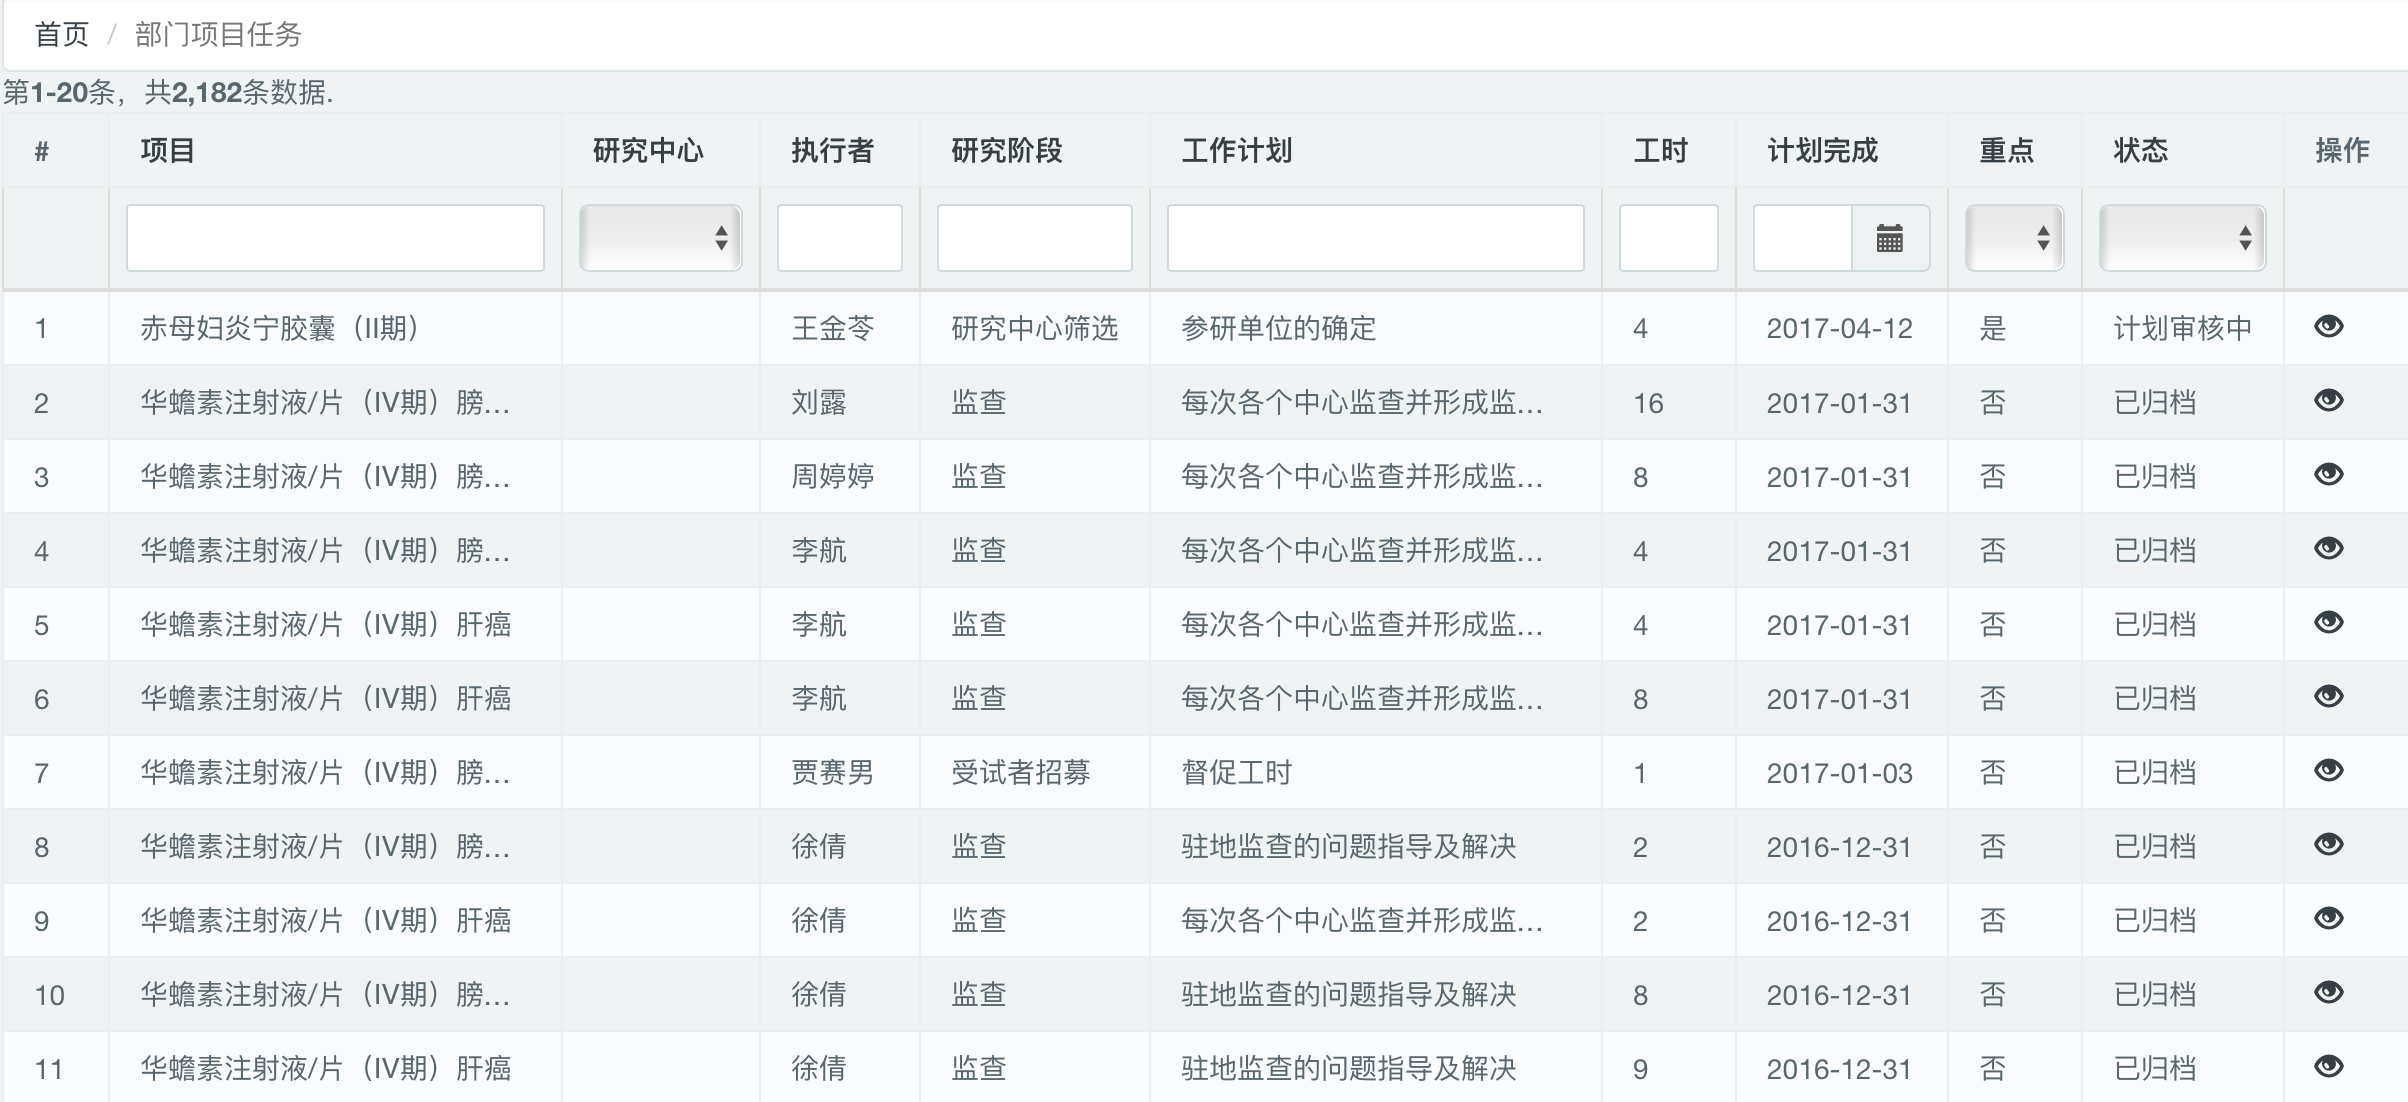Click executor name 王金苓
The height and width of the screenshot is (1102, 2408).
[x=832, y=328]
